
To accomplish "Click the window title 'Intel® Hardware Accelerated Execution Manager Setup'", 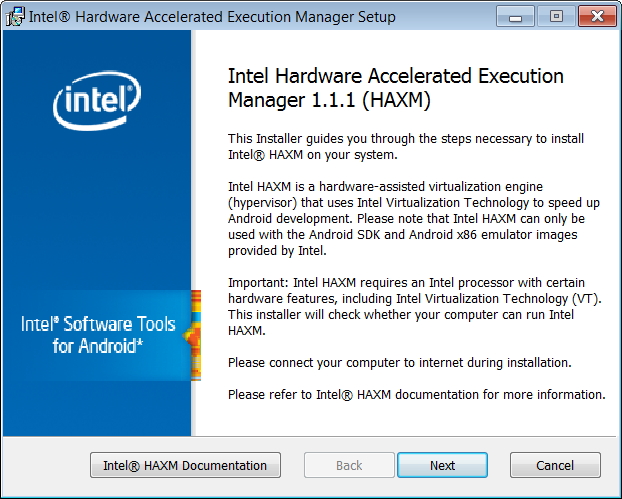I will (212, 17).
